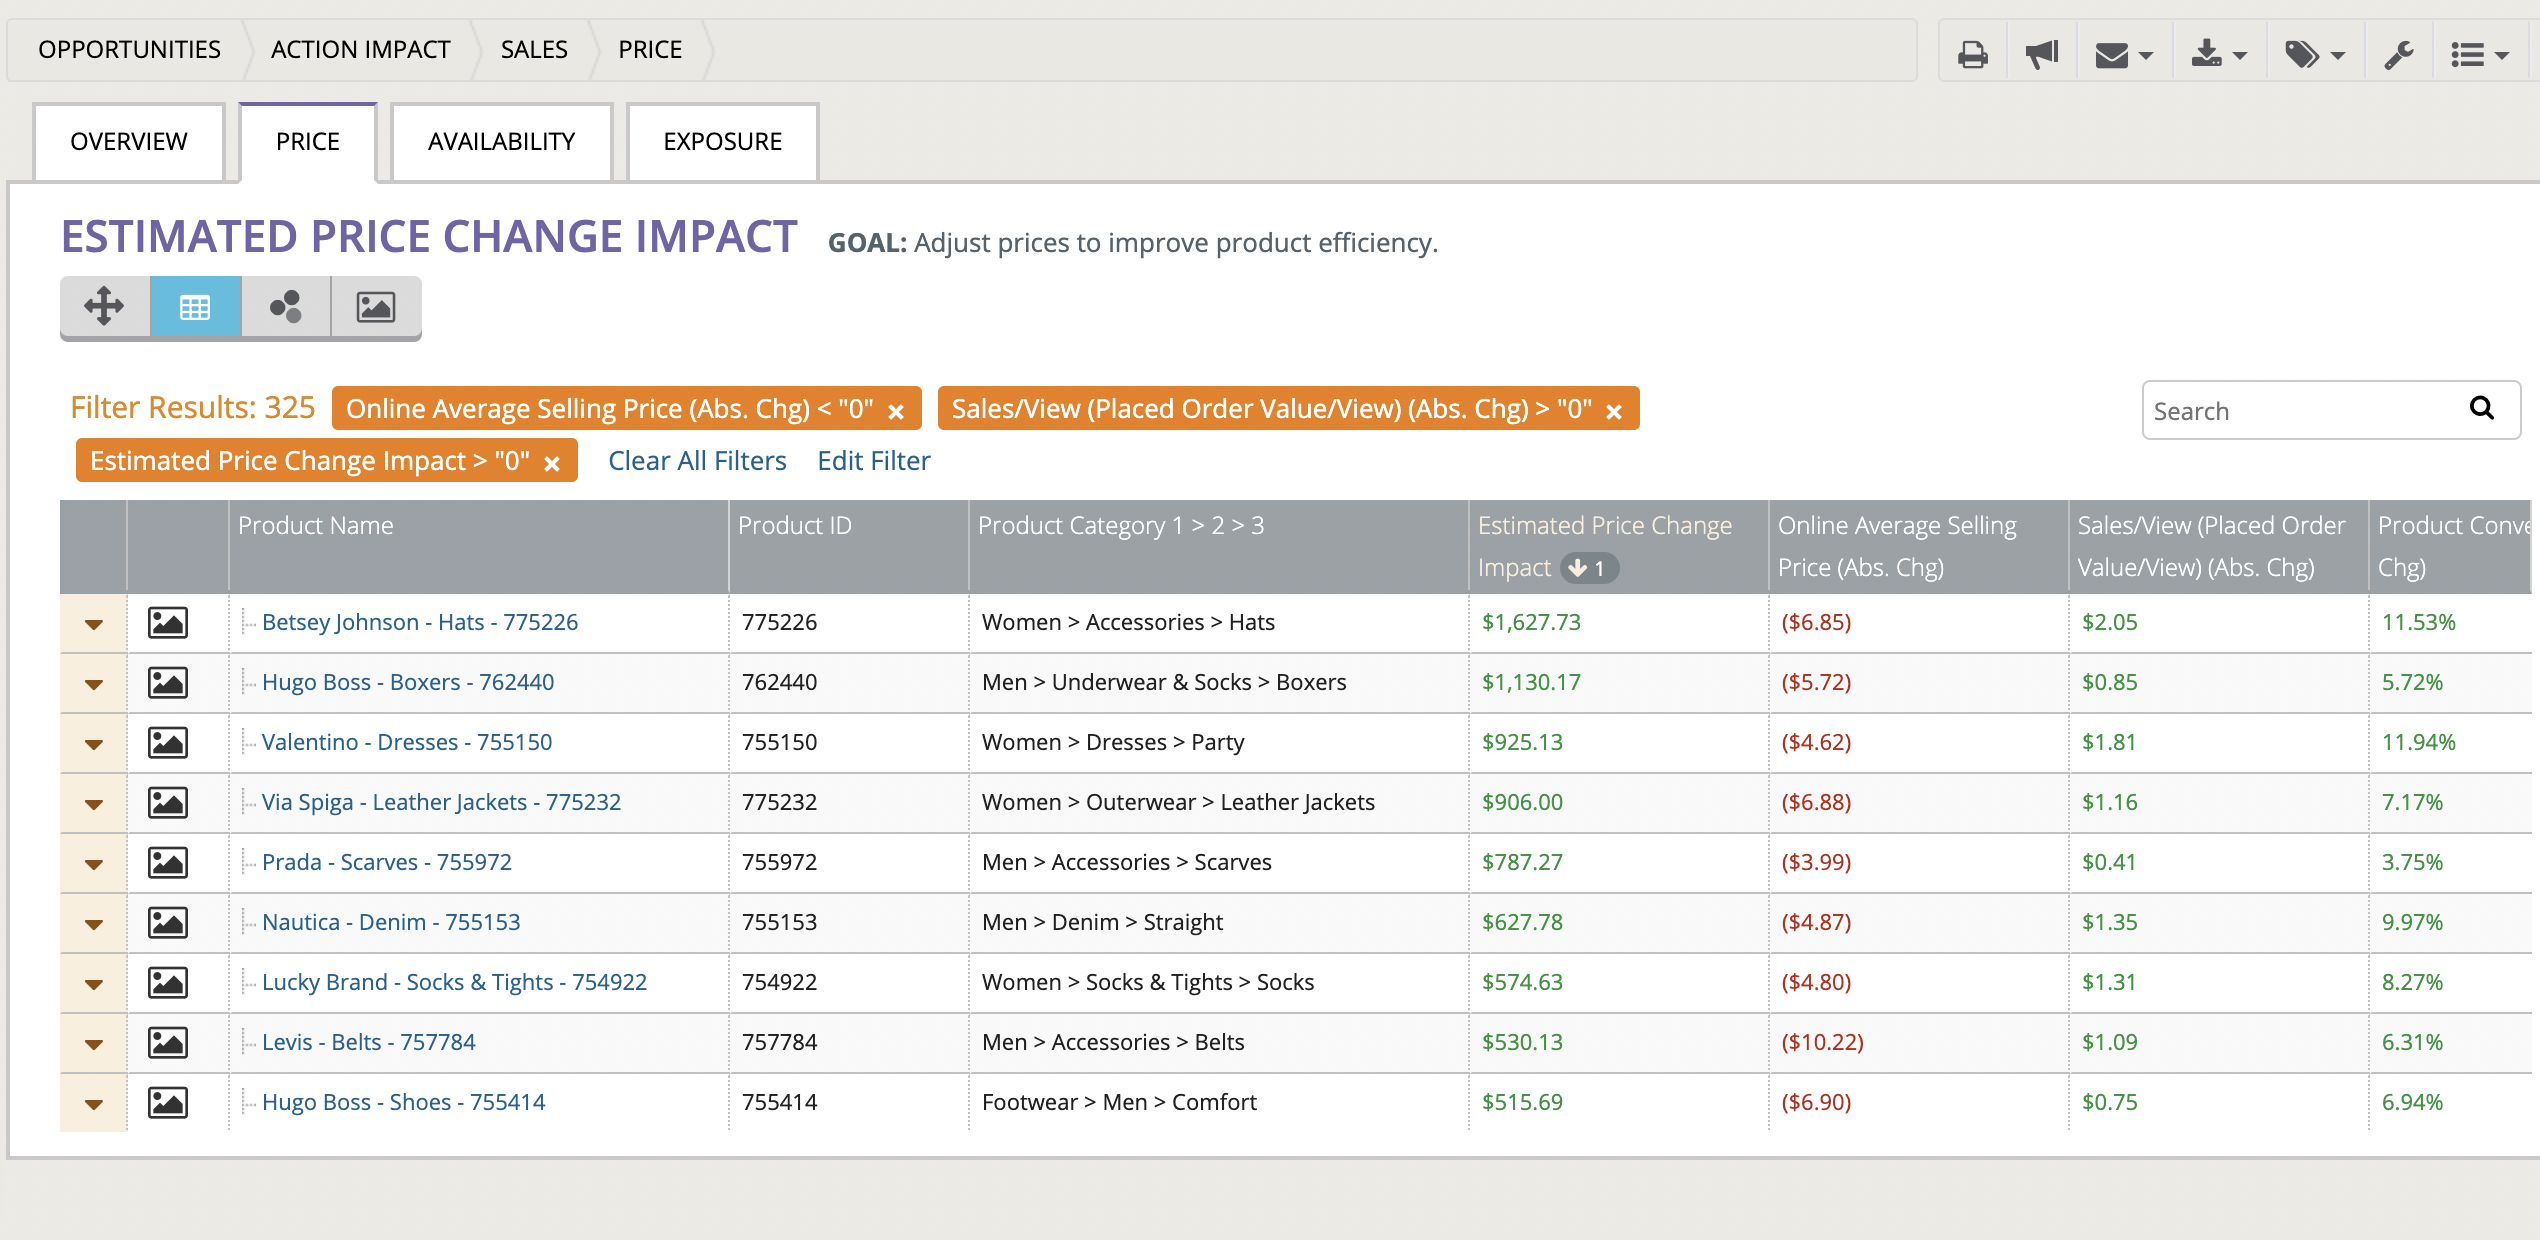
Task: Select the move/pan view icon
Action: coord(105,306)
